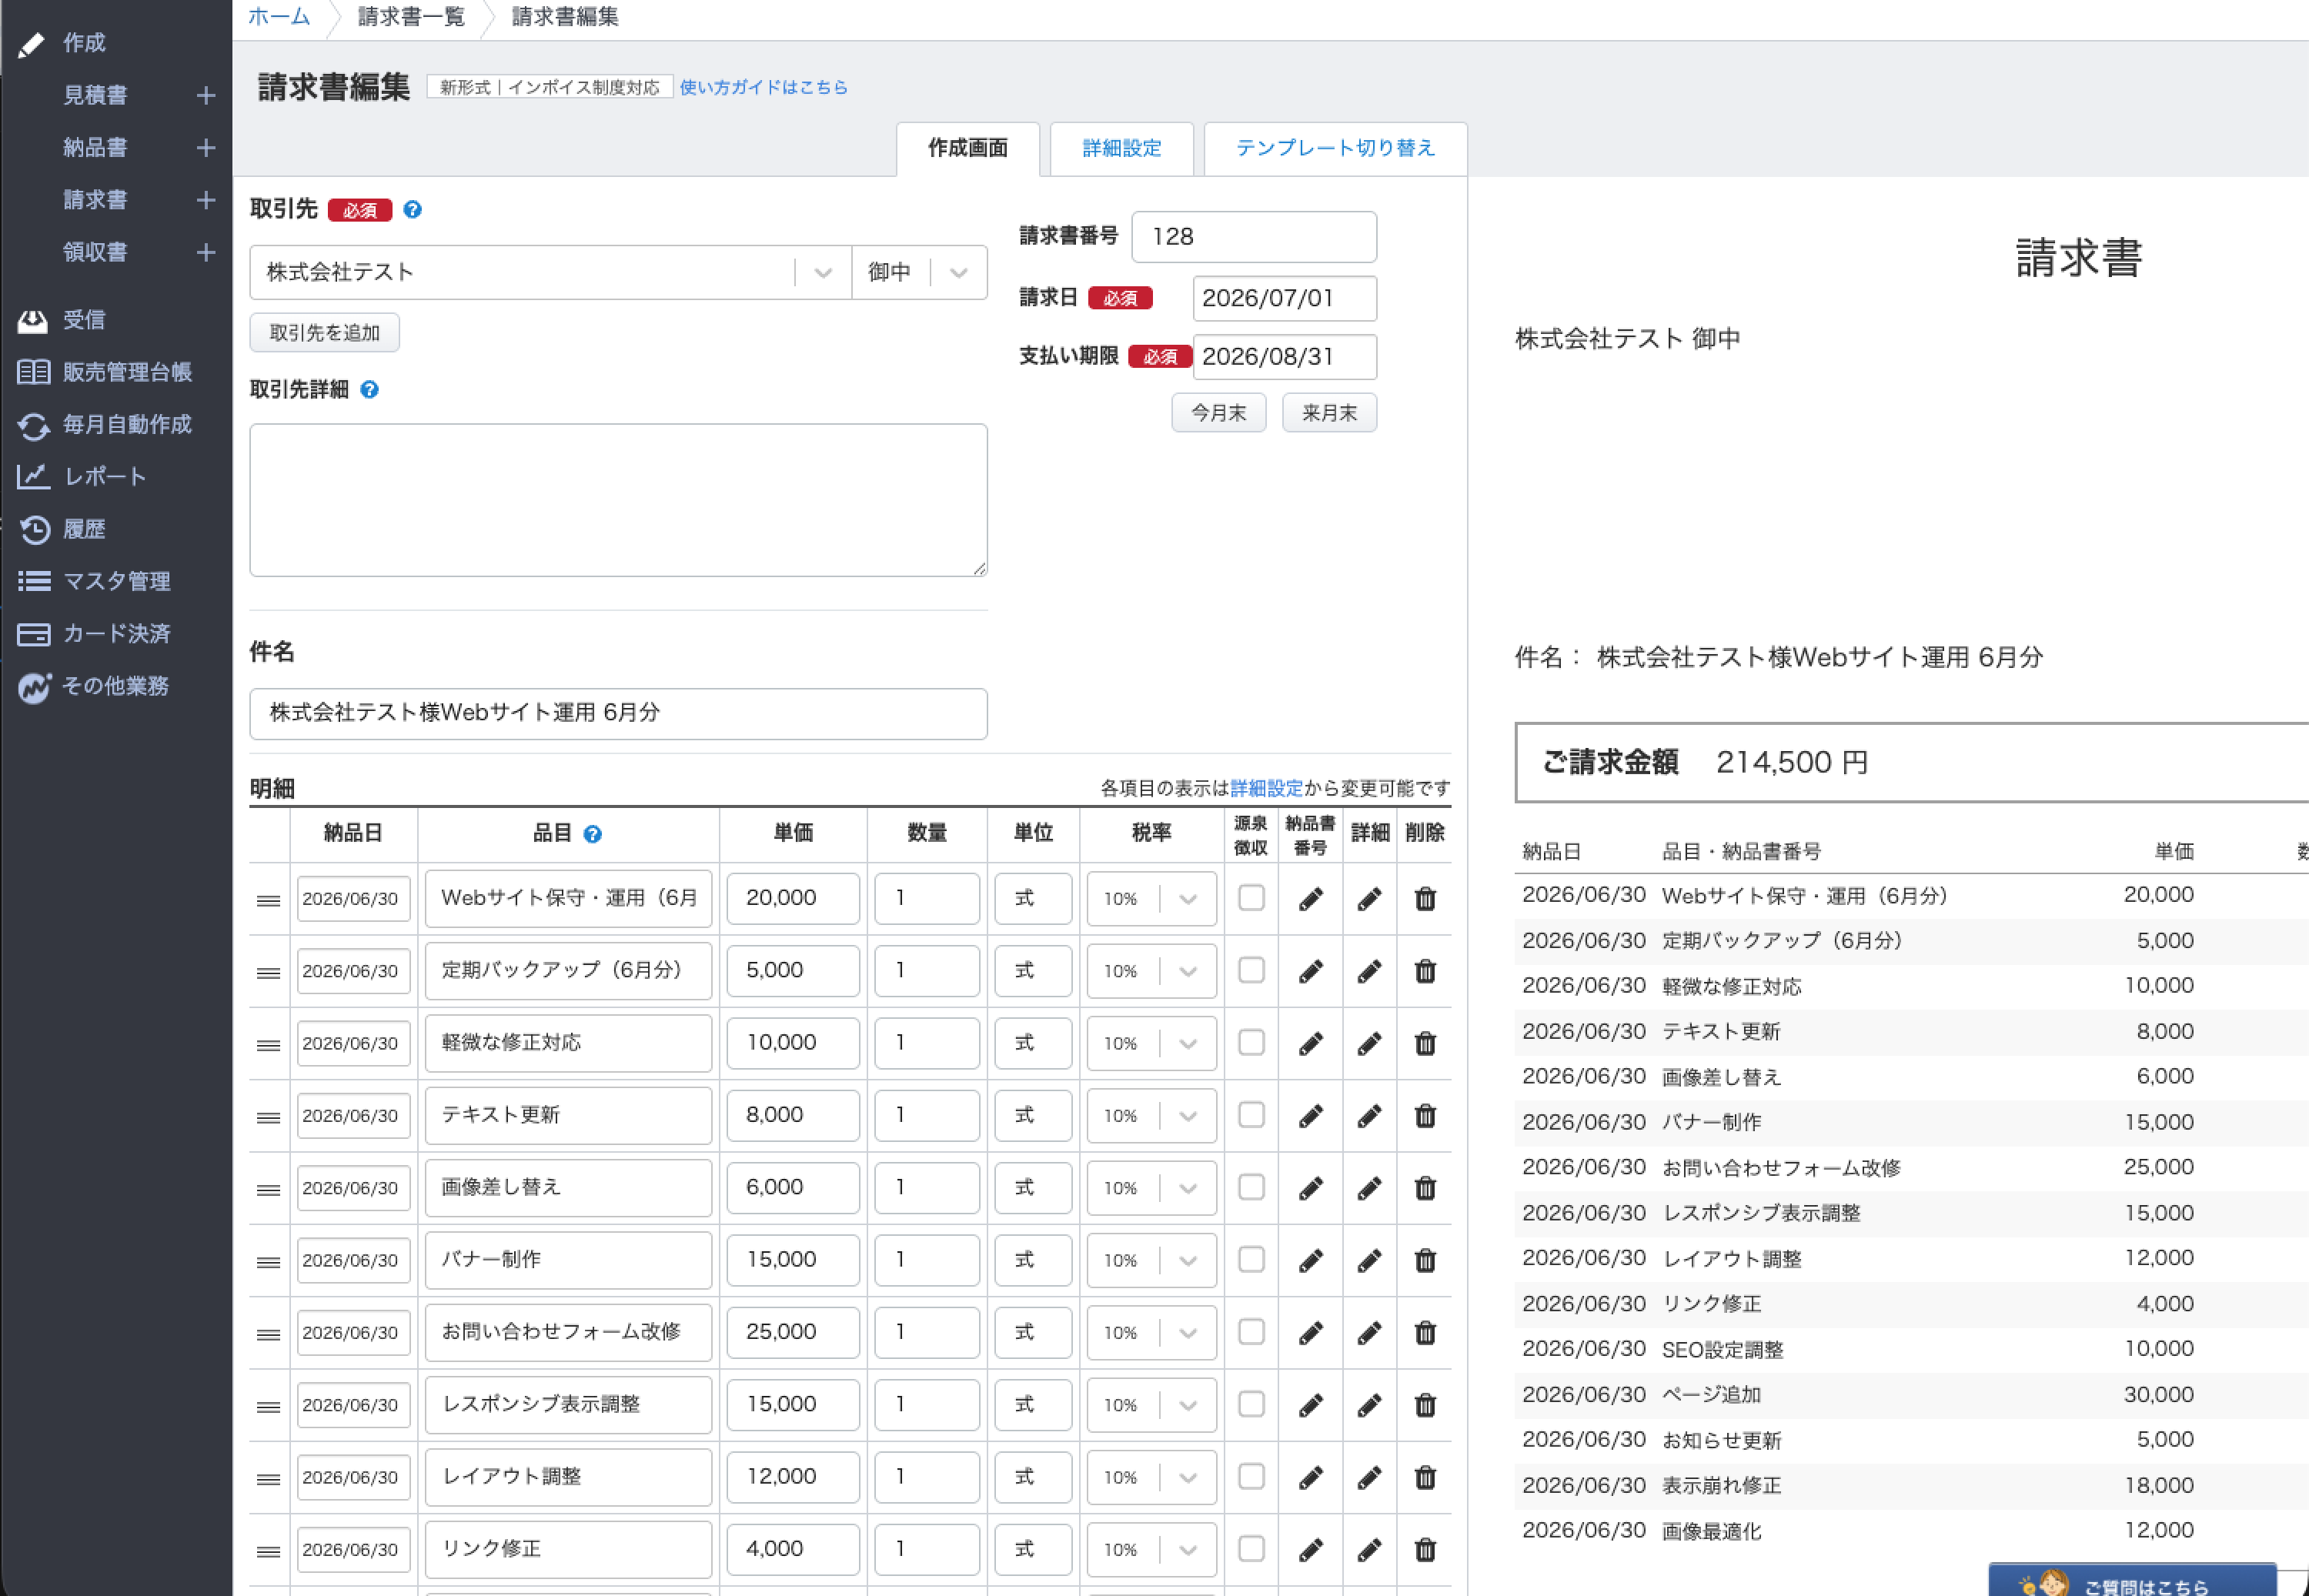Open the その他業務 icon
Image resolution: width=2309 pixels, height=1596 pixels.
click(33, 687)
